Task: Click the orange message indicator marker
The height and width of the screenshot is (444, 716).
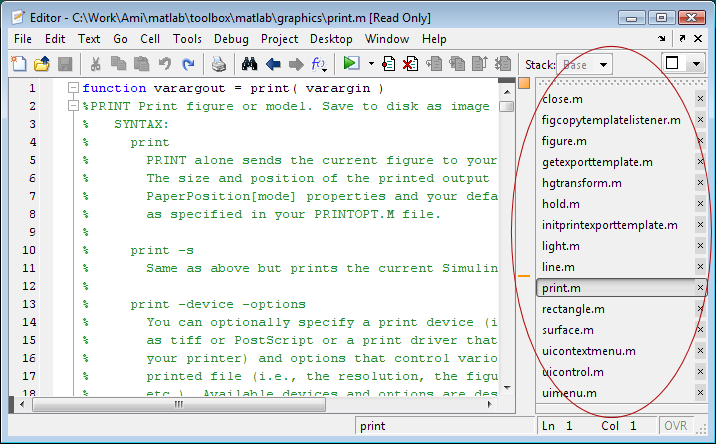Action: click(524, 275)
